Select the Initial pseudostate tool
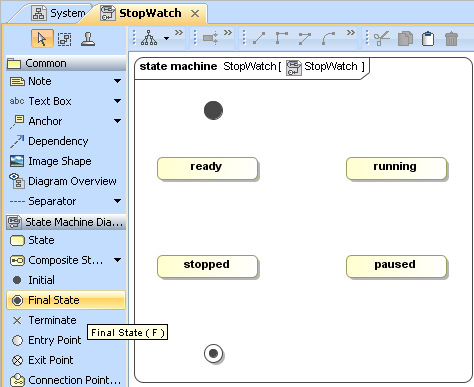The image size is (474, 387). pyautogui.click(x=33, y=280)
